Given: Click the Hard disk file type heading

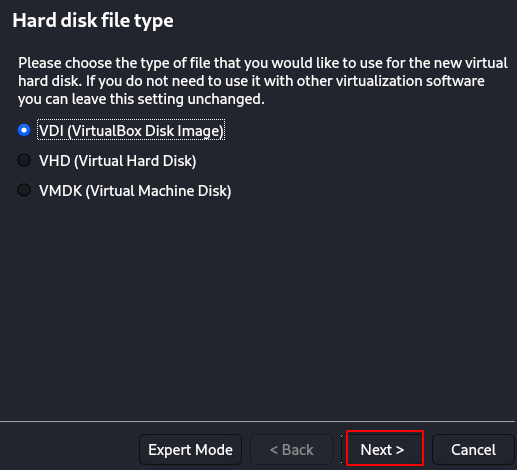Looking at the screenshot, I should (93, 20).
